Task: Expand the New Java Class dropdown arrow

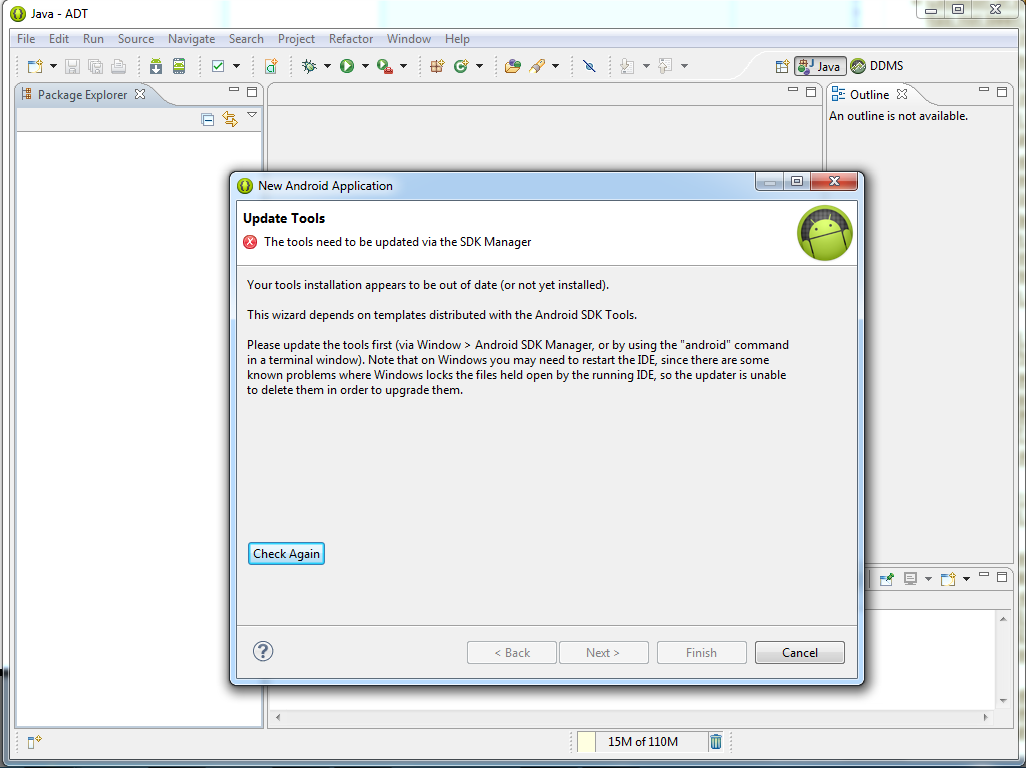Action: pos(480,66)
